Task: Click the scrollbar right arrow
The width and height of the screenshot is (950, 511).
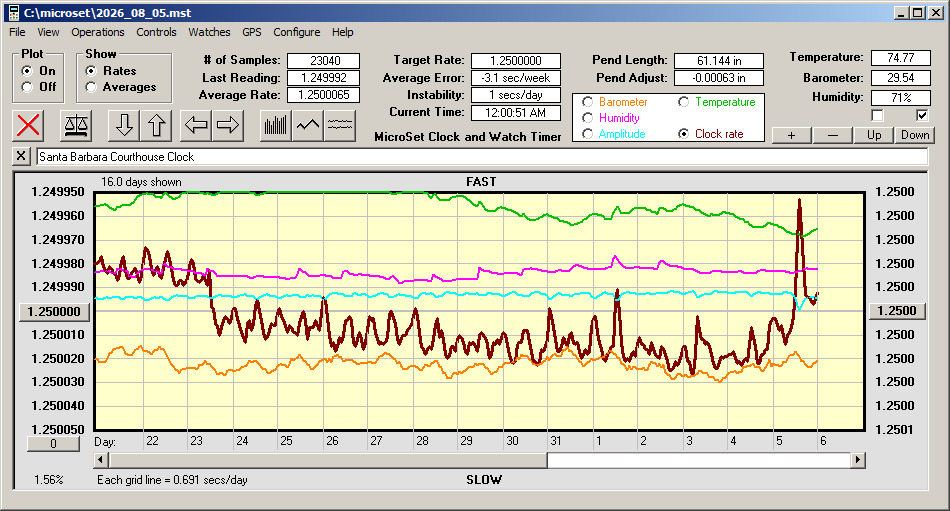Action: 857,460
